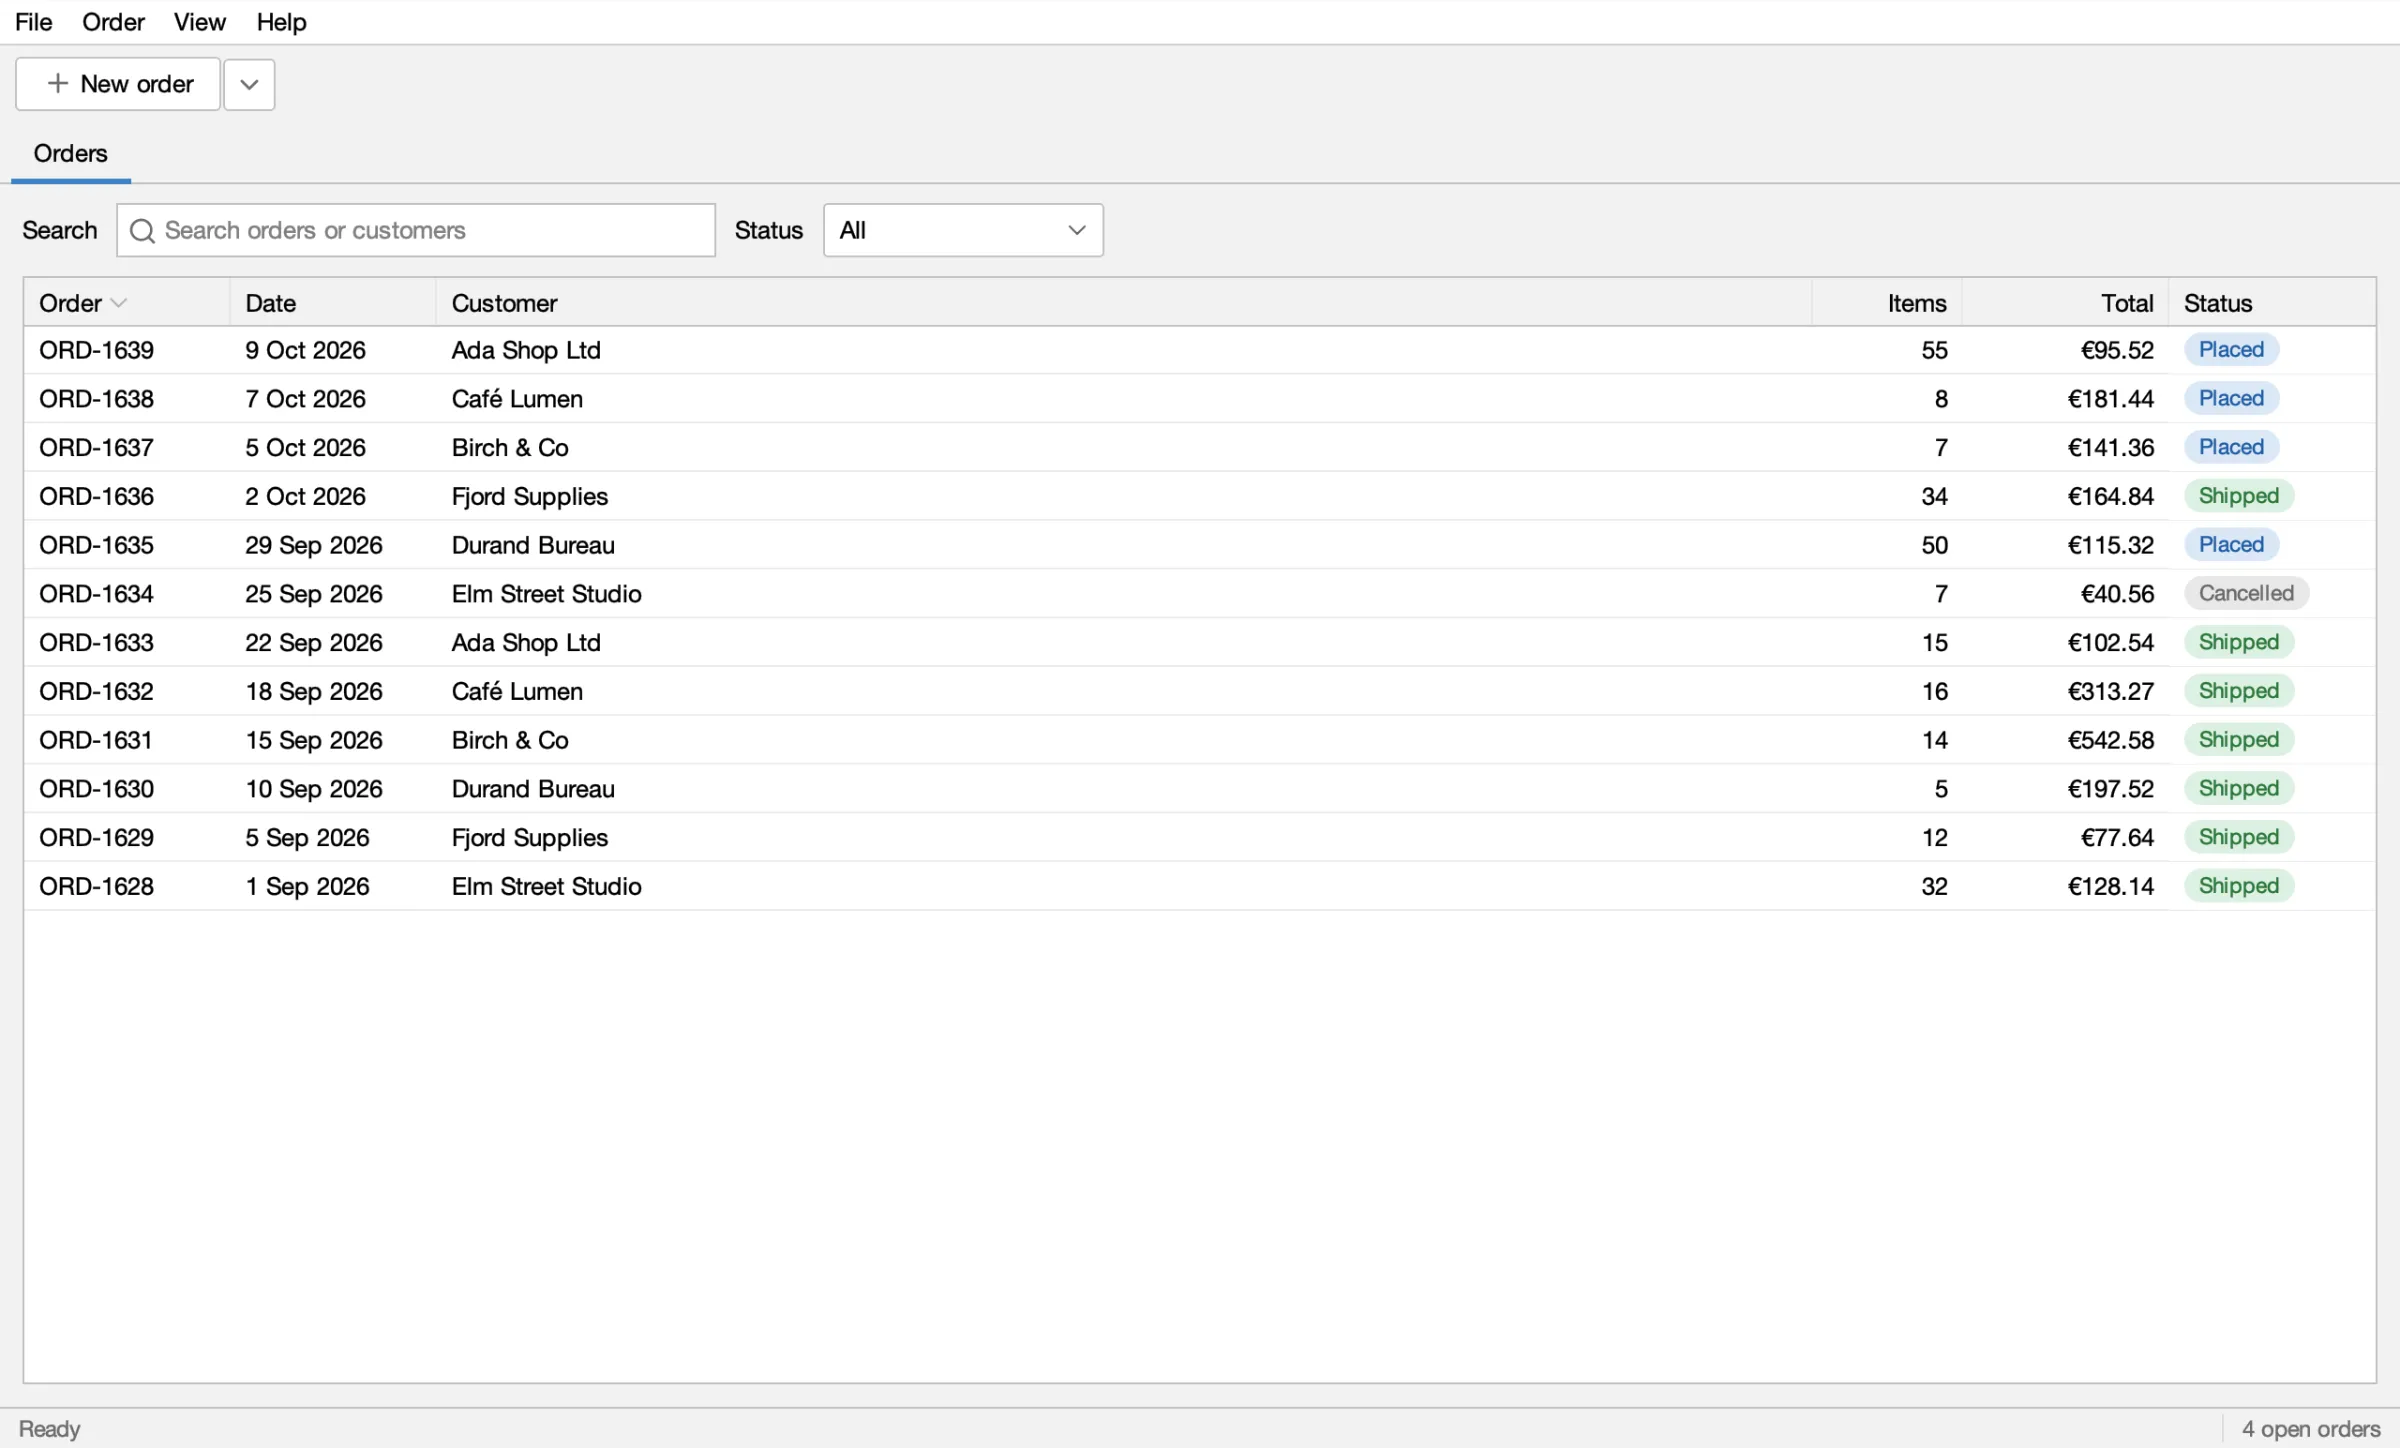Open the Status filter combo box
Image resolution: width=2400 pixels, height=1448 pixels.
[963, 230]
